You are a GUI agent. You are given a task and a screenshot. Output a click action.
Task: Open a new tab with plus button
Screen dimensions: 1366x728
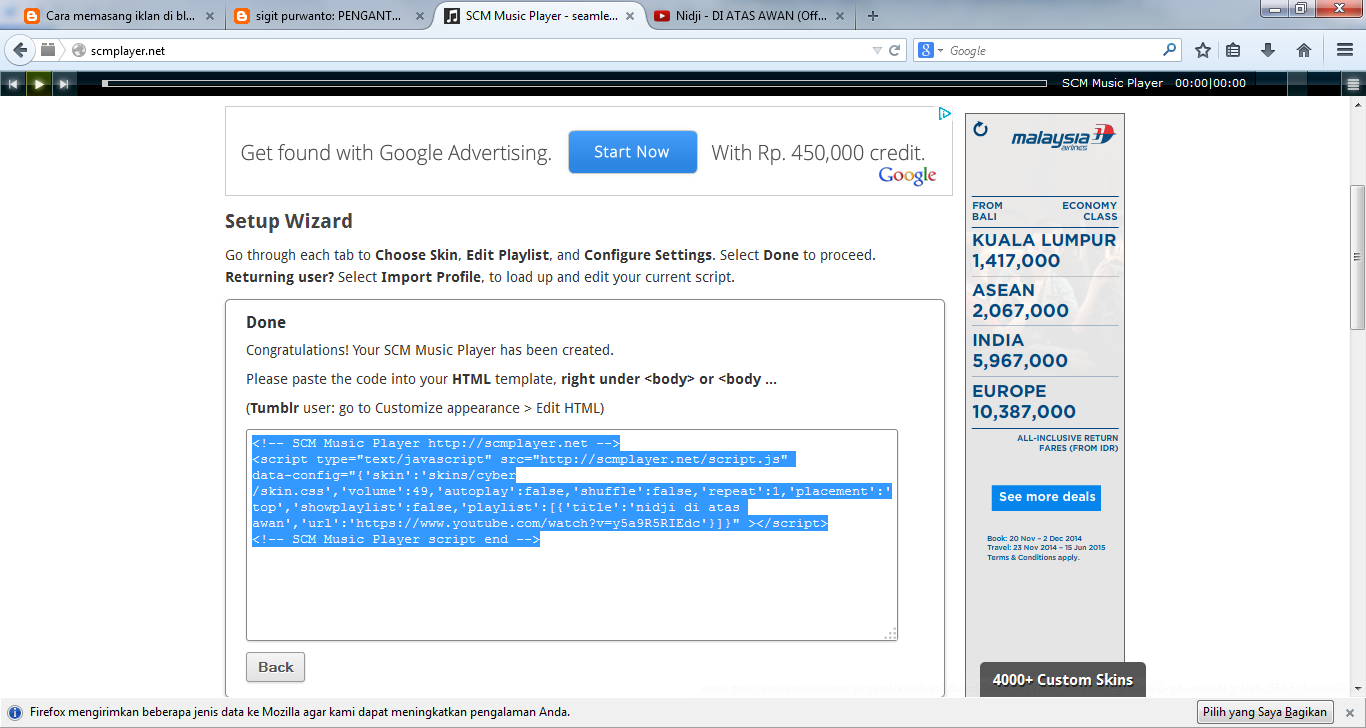[873, 16]
